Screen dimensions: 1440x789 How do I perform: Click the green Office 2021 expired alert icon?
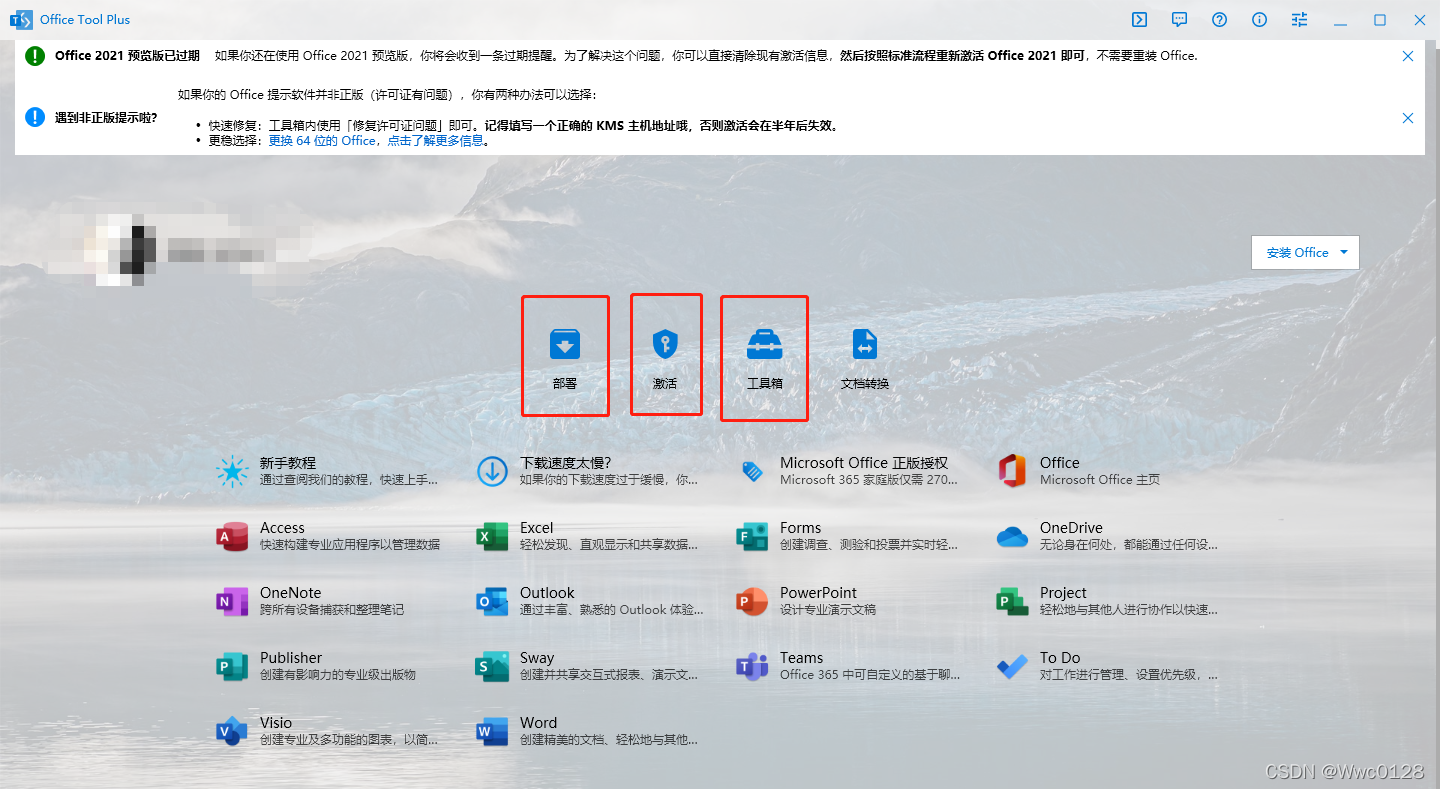coord(35,56)
